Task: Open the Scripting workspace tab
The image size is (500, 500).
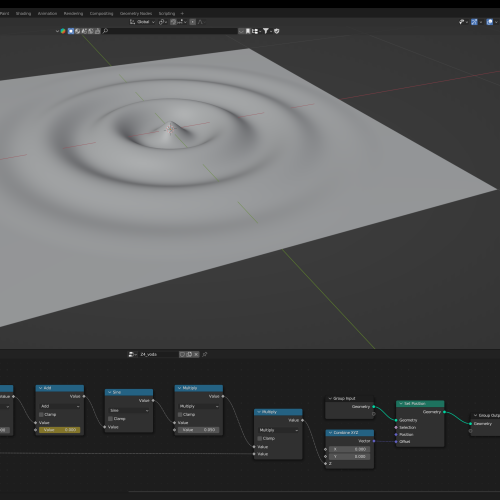Action: coord(167,14)
